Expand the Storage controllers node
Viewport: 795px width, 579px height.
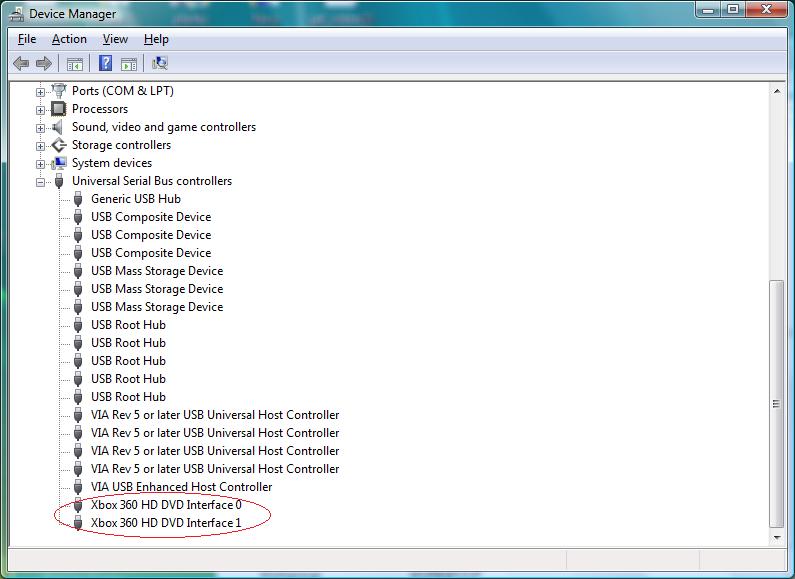40,146
